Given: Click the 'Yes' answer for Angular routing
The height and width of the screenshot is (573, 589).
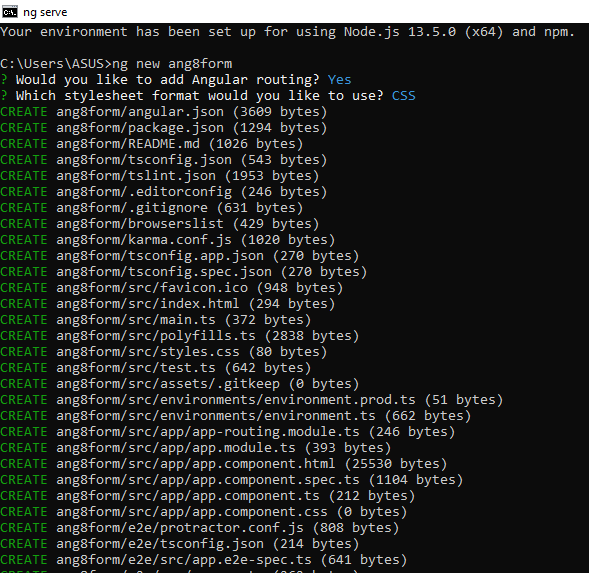Looking at the screenshot, I should click(x=339, y=80).
